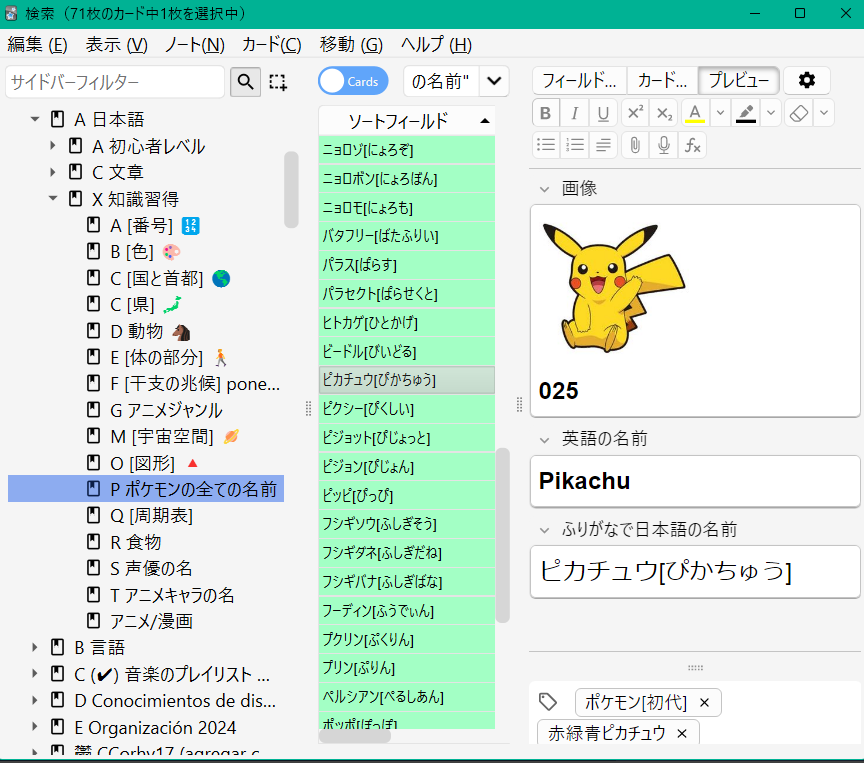Select the P ポケモンの全ての名前 deck
Viewport: 864px width, 763px height.
click(x=146, y=489)
